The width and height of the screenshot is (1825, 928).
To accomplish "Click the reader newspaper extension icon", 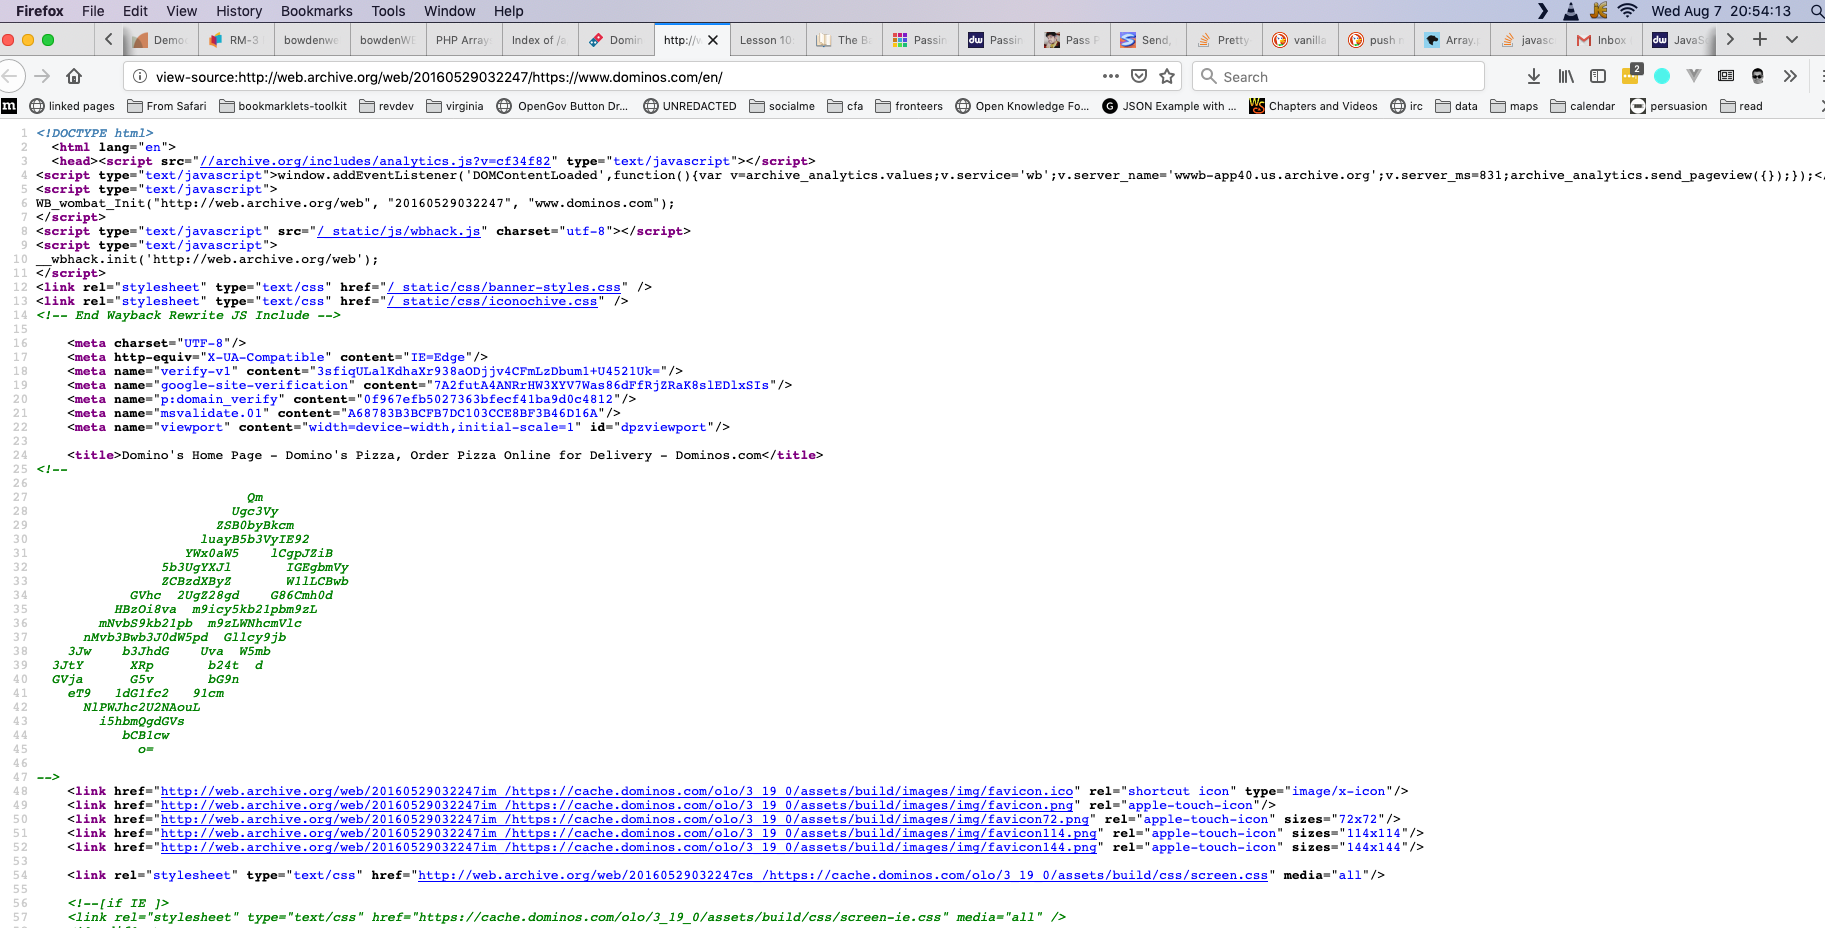I will 1726,76.
